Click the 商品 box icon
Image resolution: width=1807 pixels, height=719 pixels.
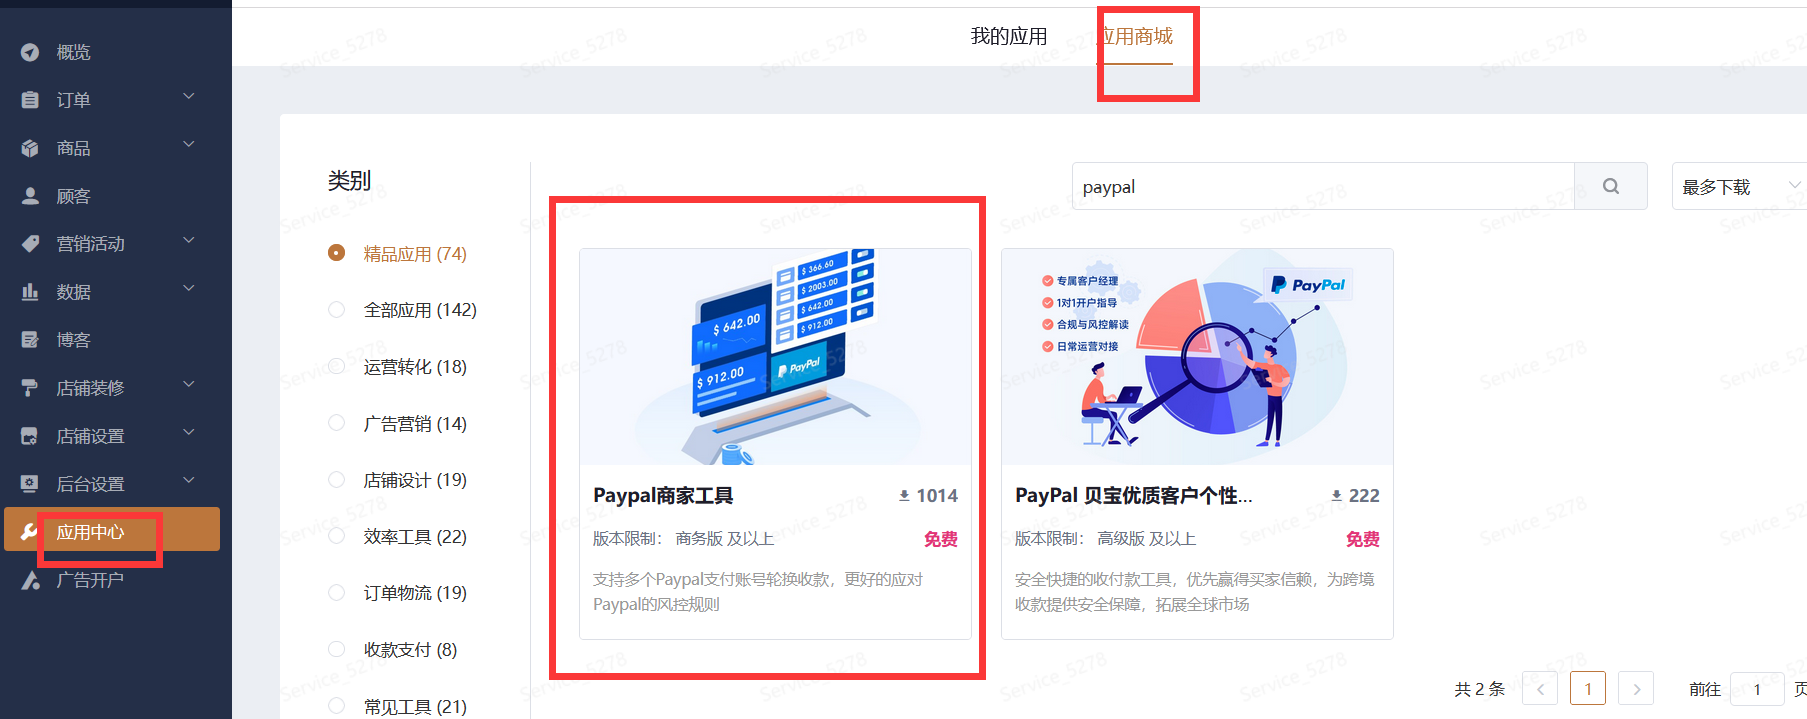pos(30,148)
